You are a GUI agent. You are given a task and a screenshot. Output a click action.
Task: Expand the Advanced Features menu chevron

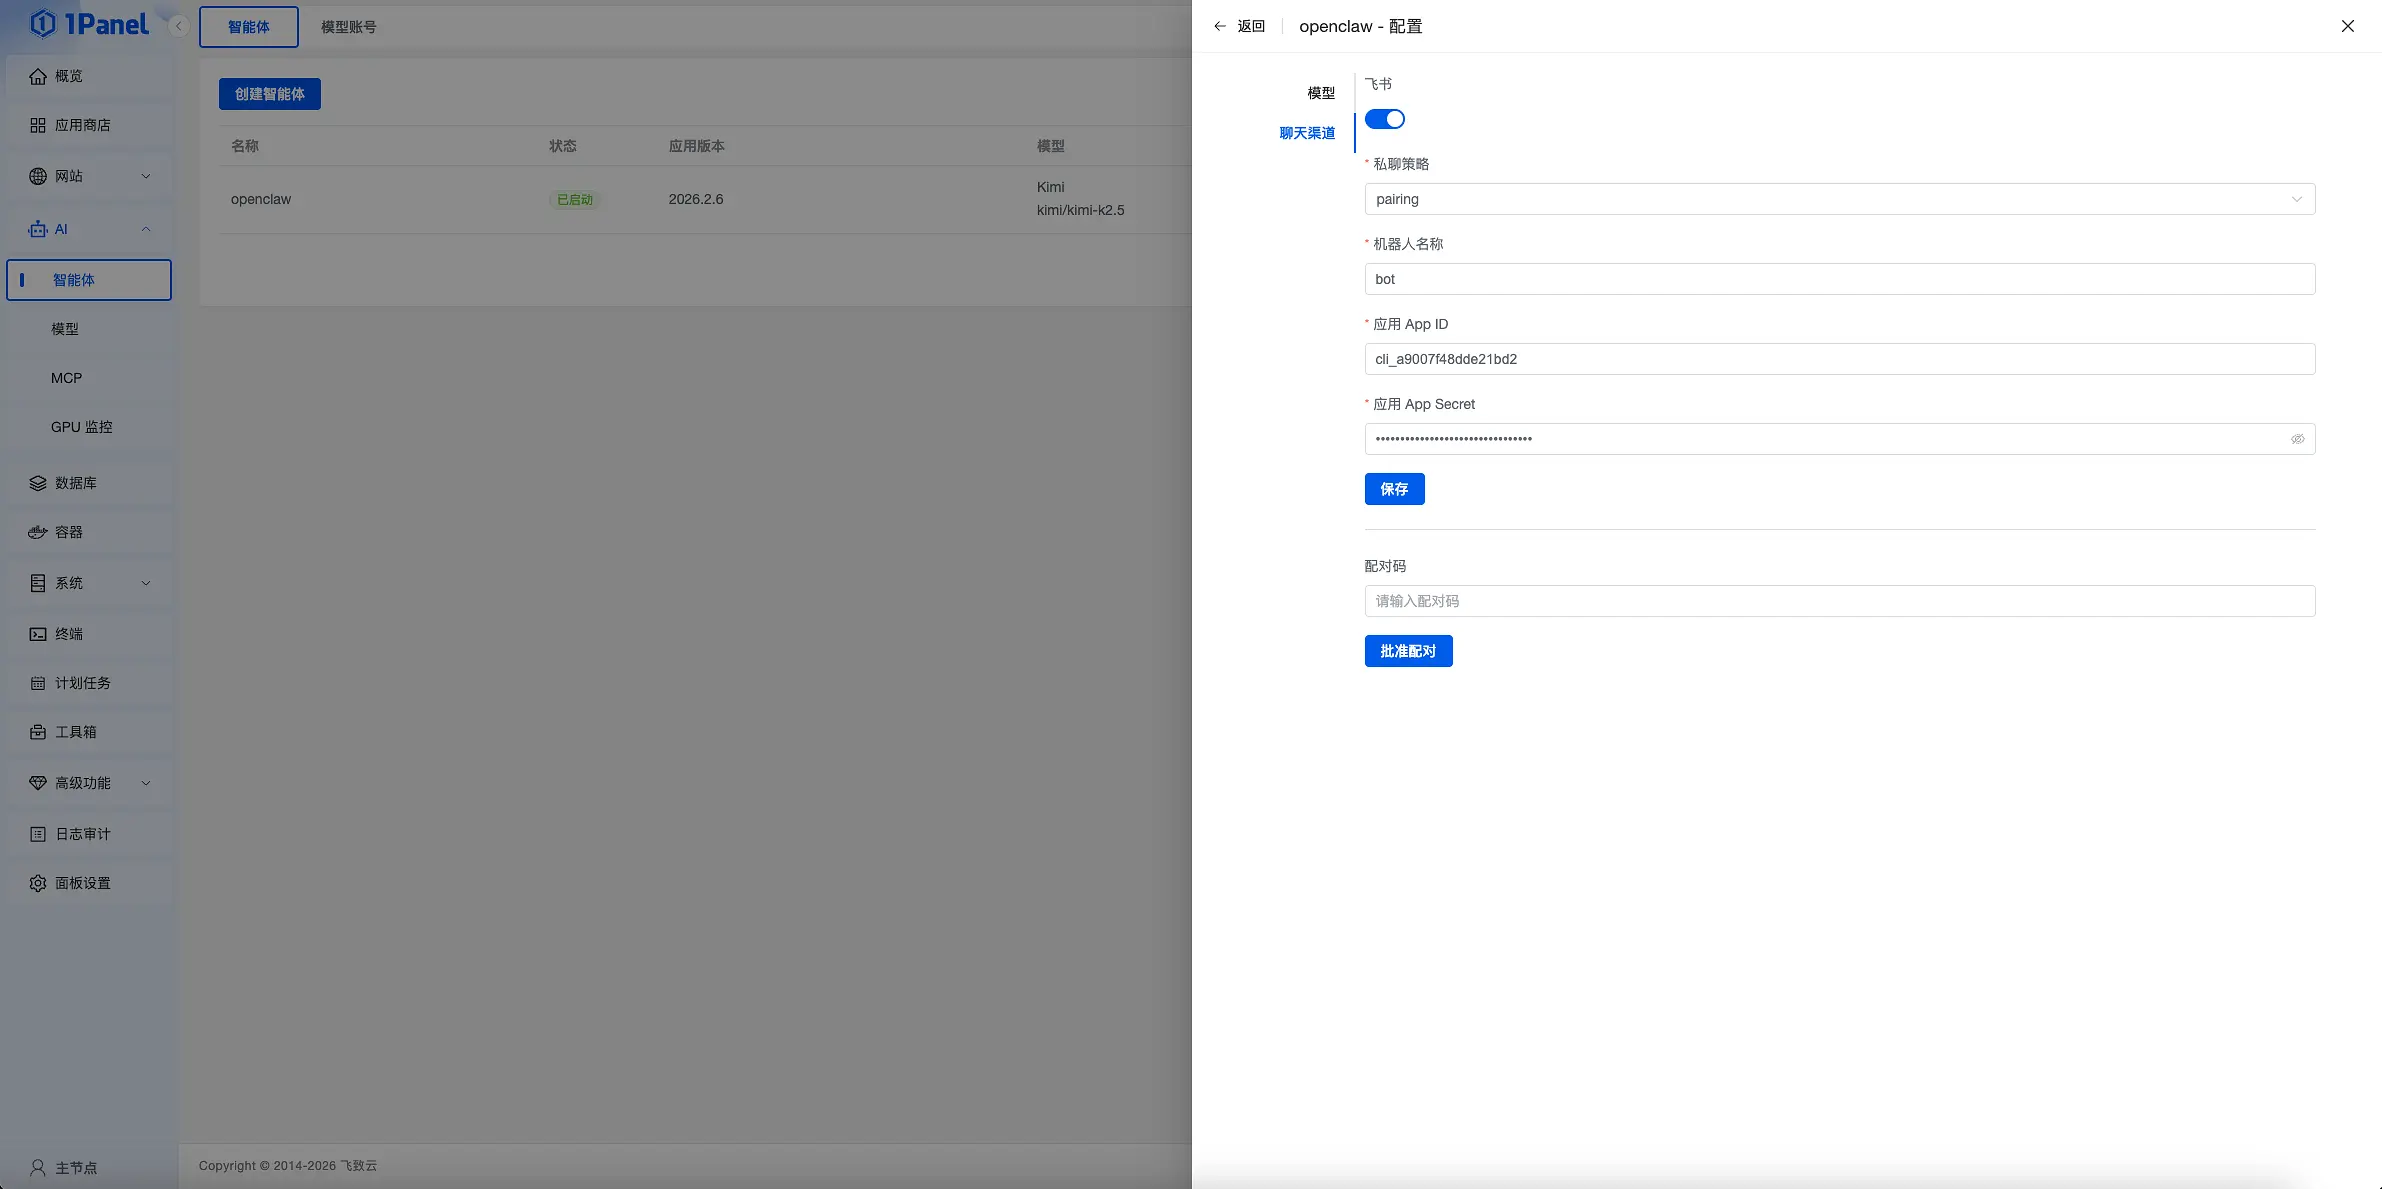click(x=146, y=783)
